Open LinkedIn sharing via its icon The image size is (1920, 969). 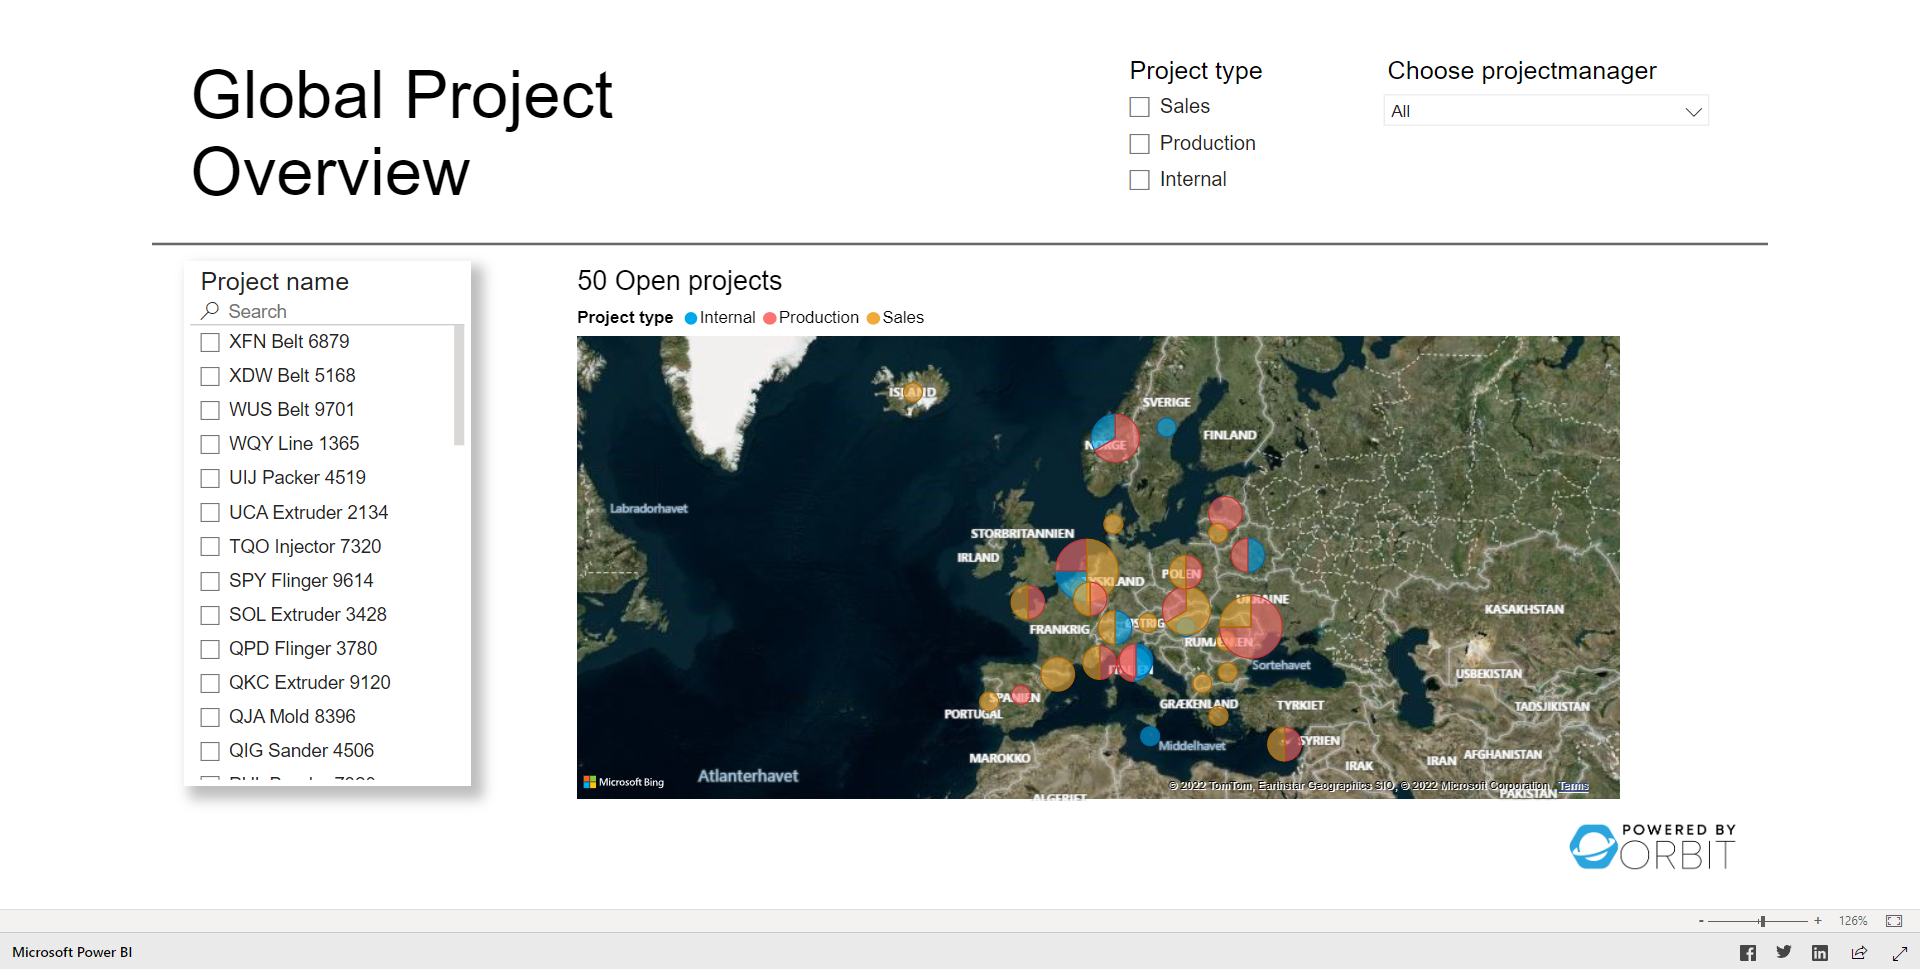[1821, 952]
